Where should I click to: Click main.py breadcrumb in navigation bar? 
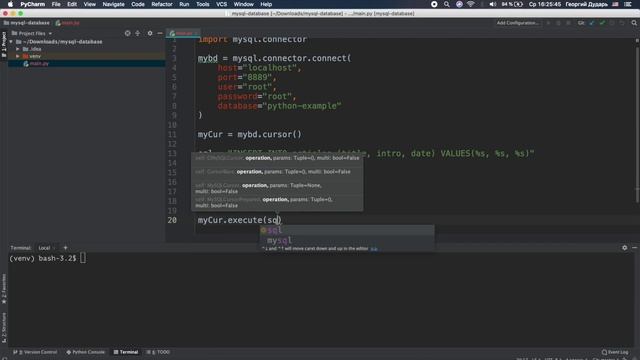coord(68,23)
